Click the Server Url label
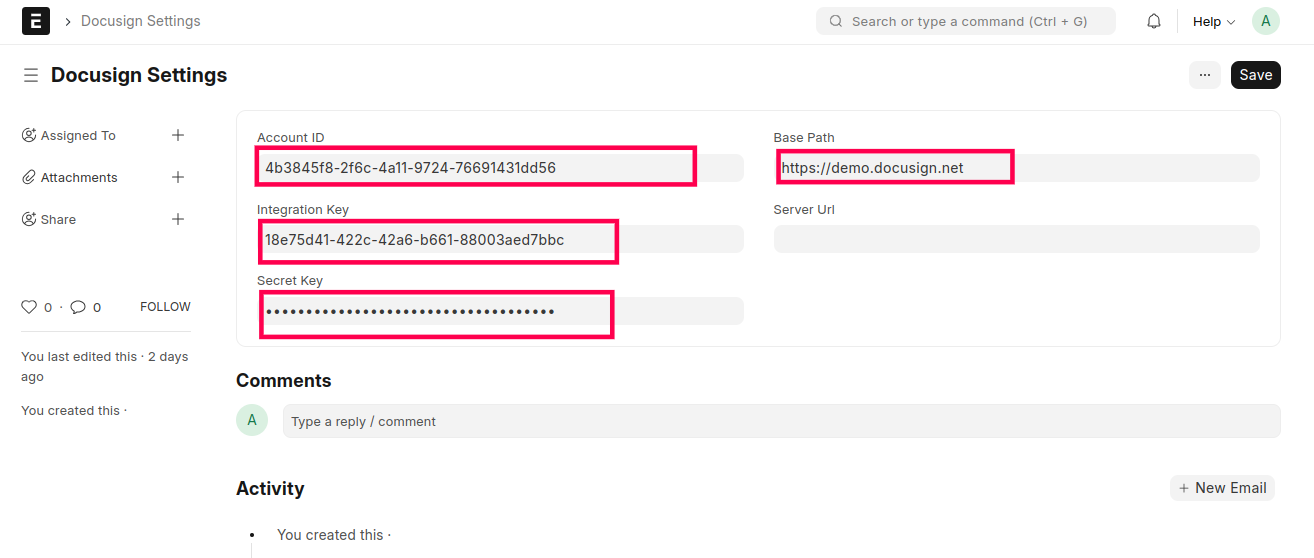The width and height of the screenshot is (1314, 558). pos(804,210)
